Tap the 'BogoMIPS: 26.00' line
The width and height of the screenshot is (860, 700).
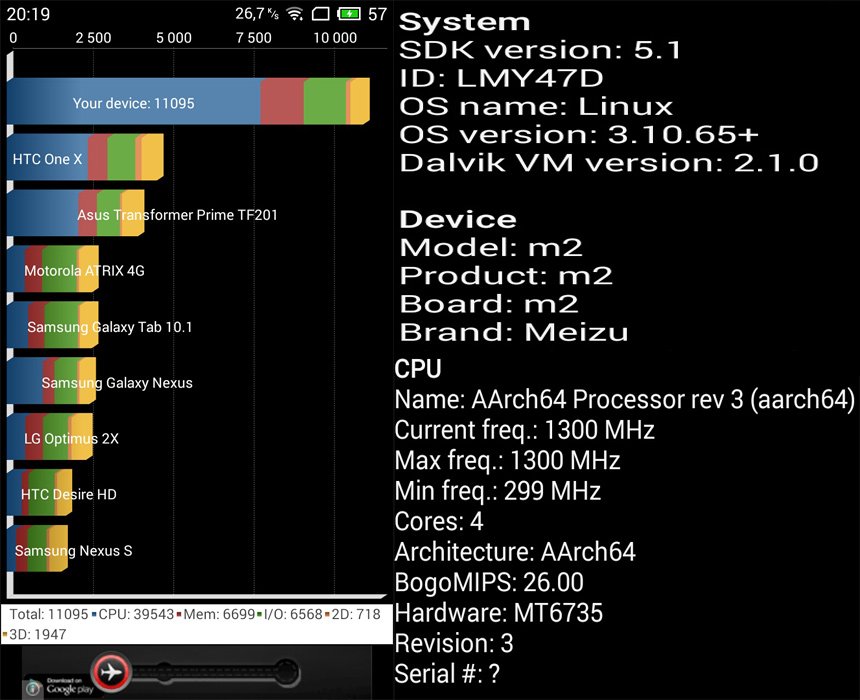pos(489,583)
